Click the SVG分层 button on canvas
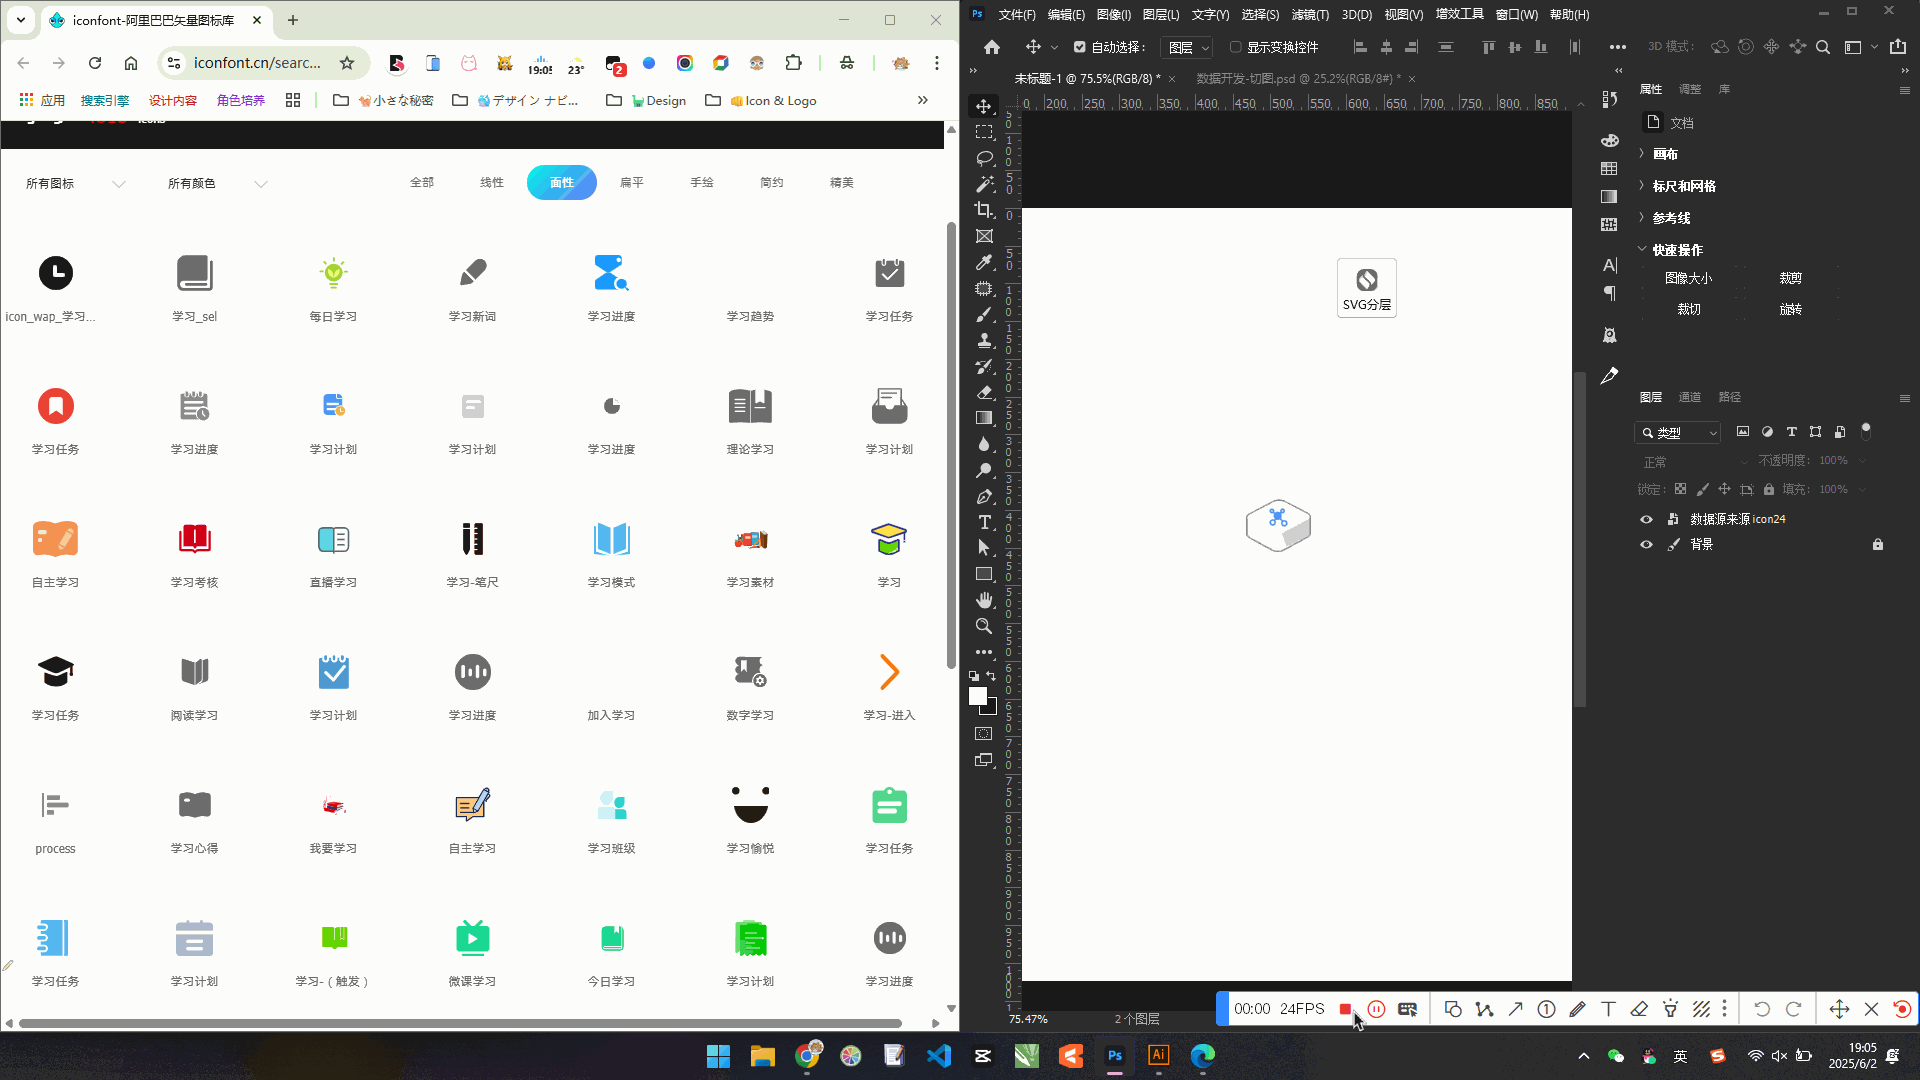The image size is (1920, 1080). 1367,288
